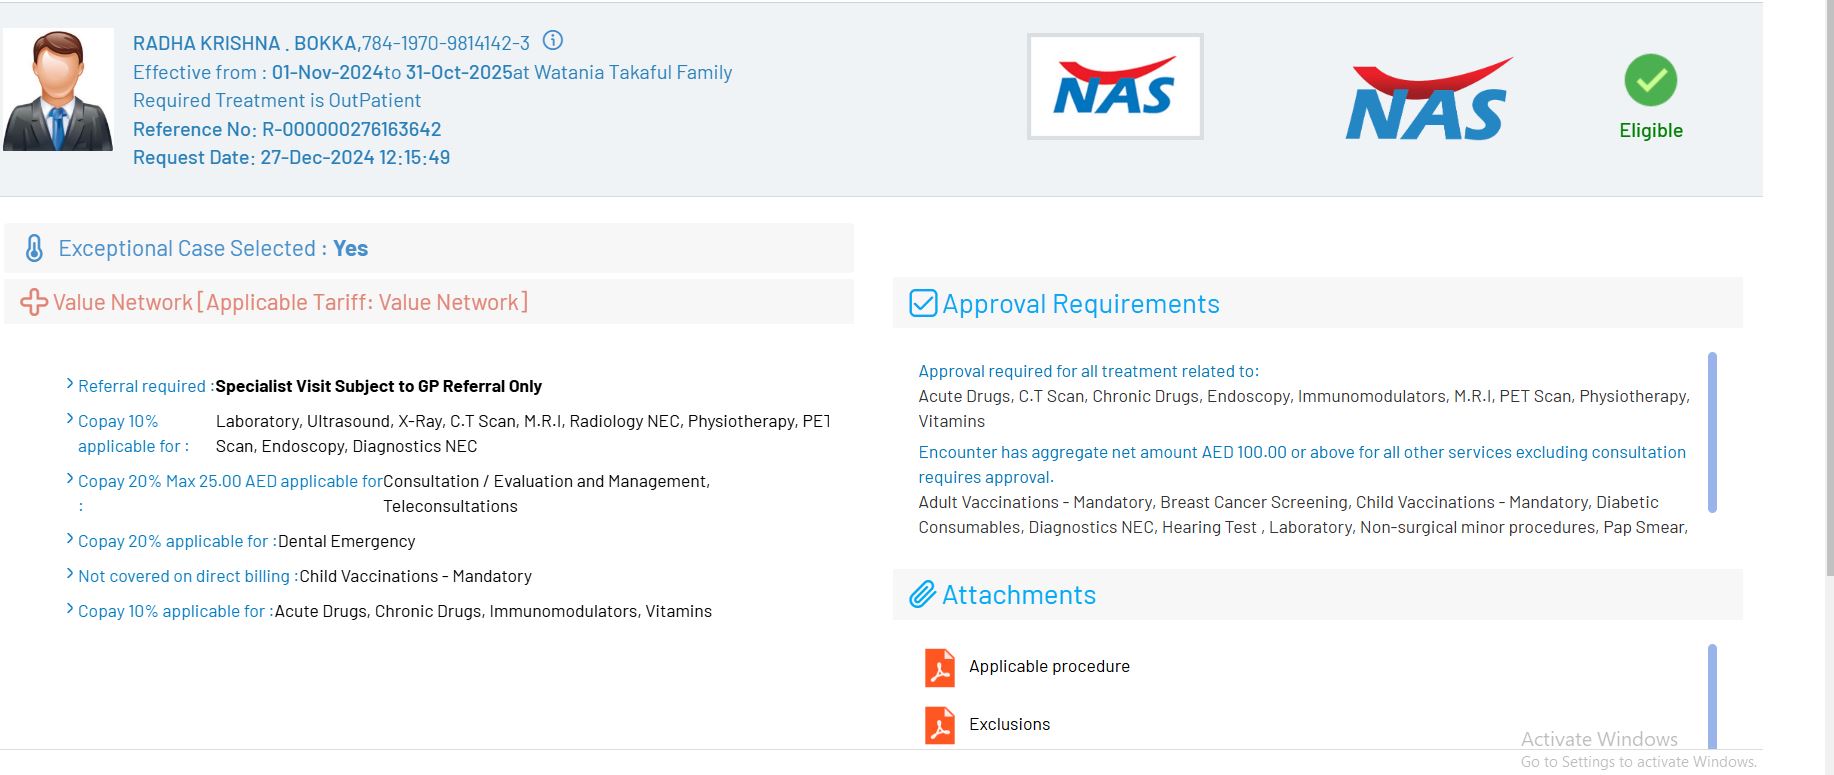Click the patient avatar picture
Screen dimensions: 1834x775
58,90
